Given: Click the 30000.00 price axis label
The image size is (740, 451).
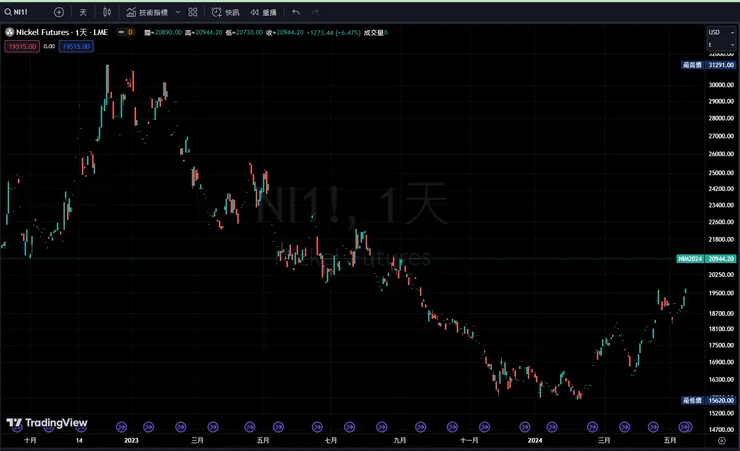Looking at the screenshot, I should click(x=721, y=85).
